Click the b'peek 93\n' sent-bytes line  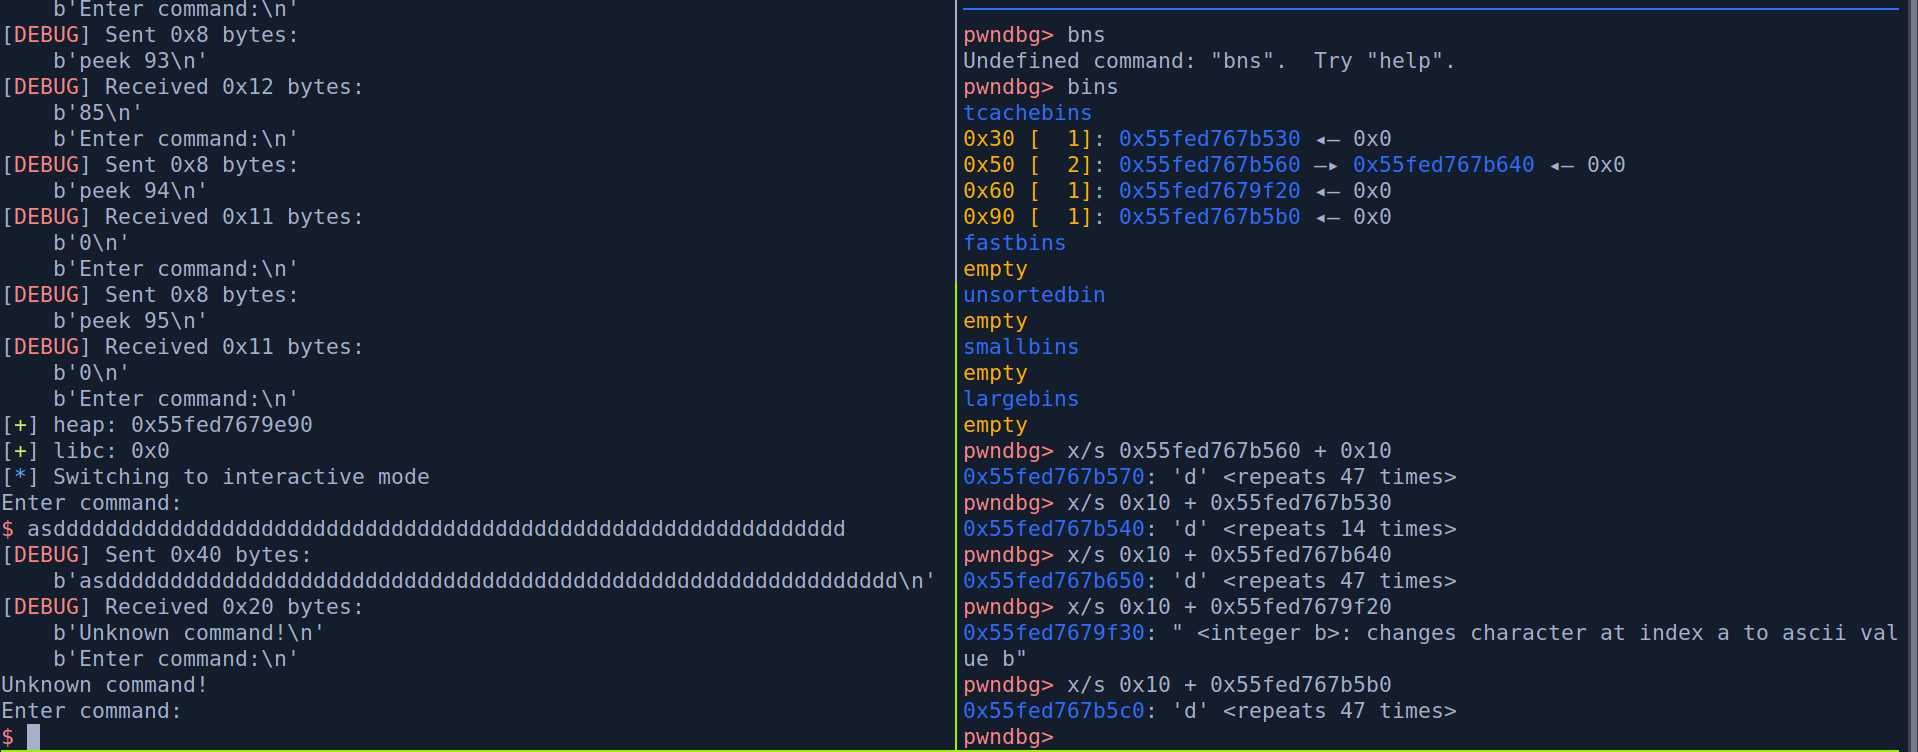tap(130, 61)
